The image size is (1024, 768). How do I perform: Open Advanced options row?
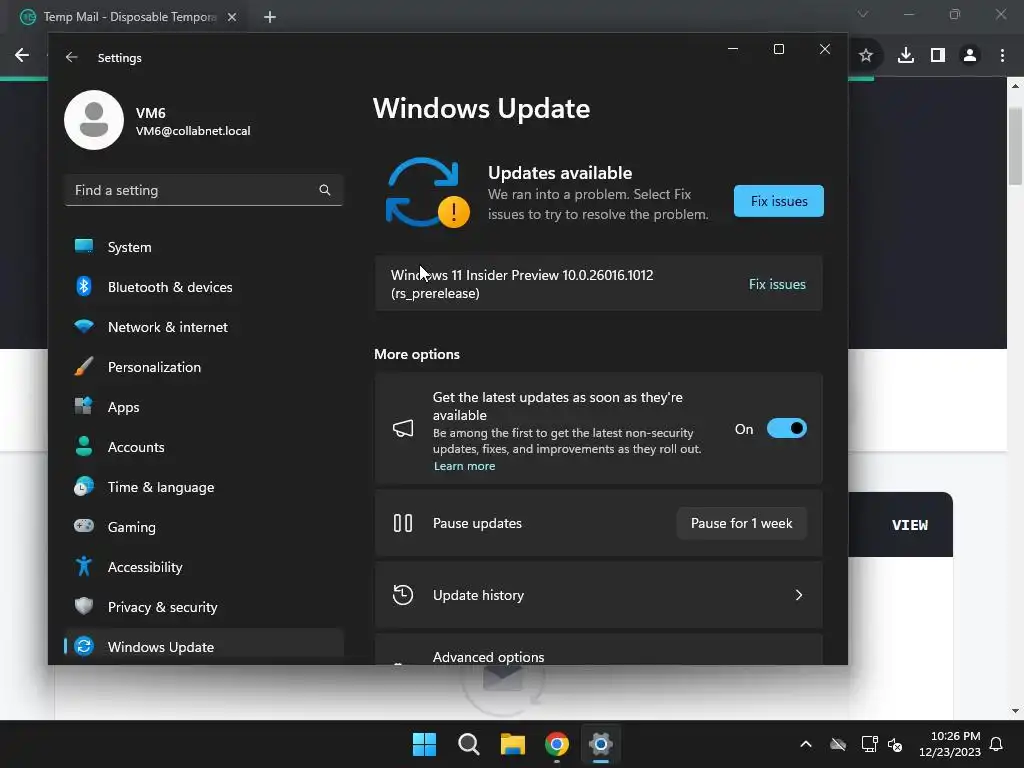pos(598,650)
